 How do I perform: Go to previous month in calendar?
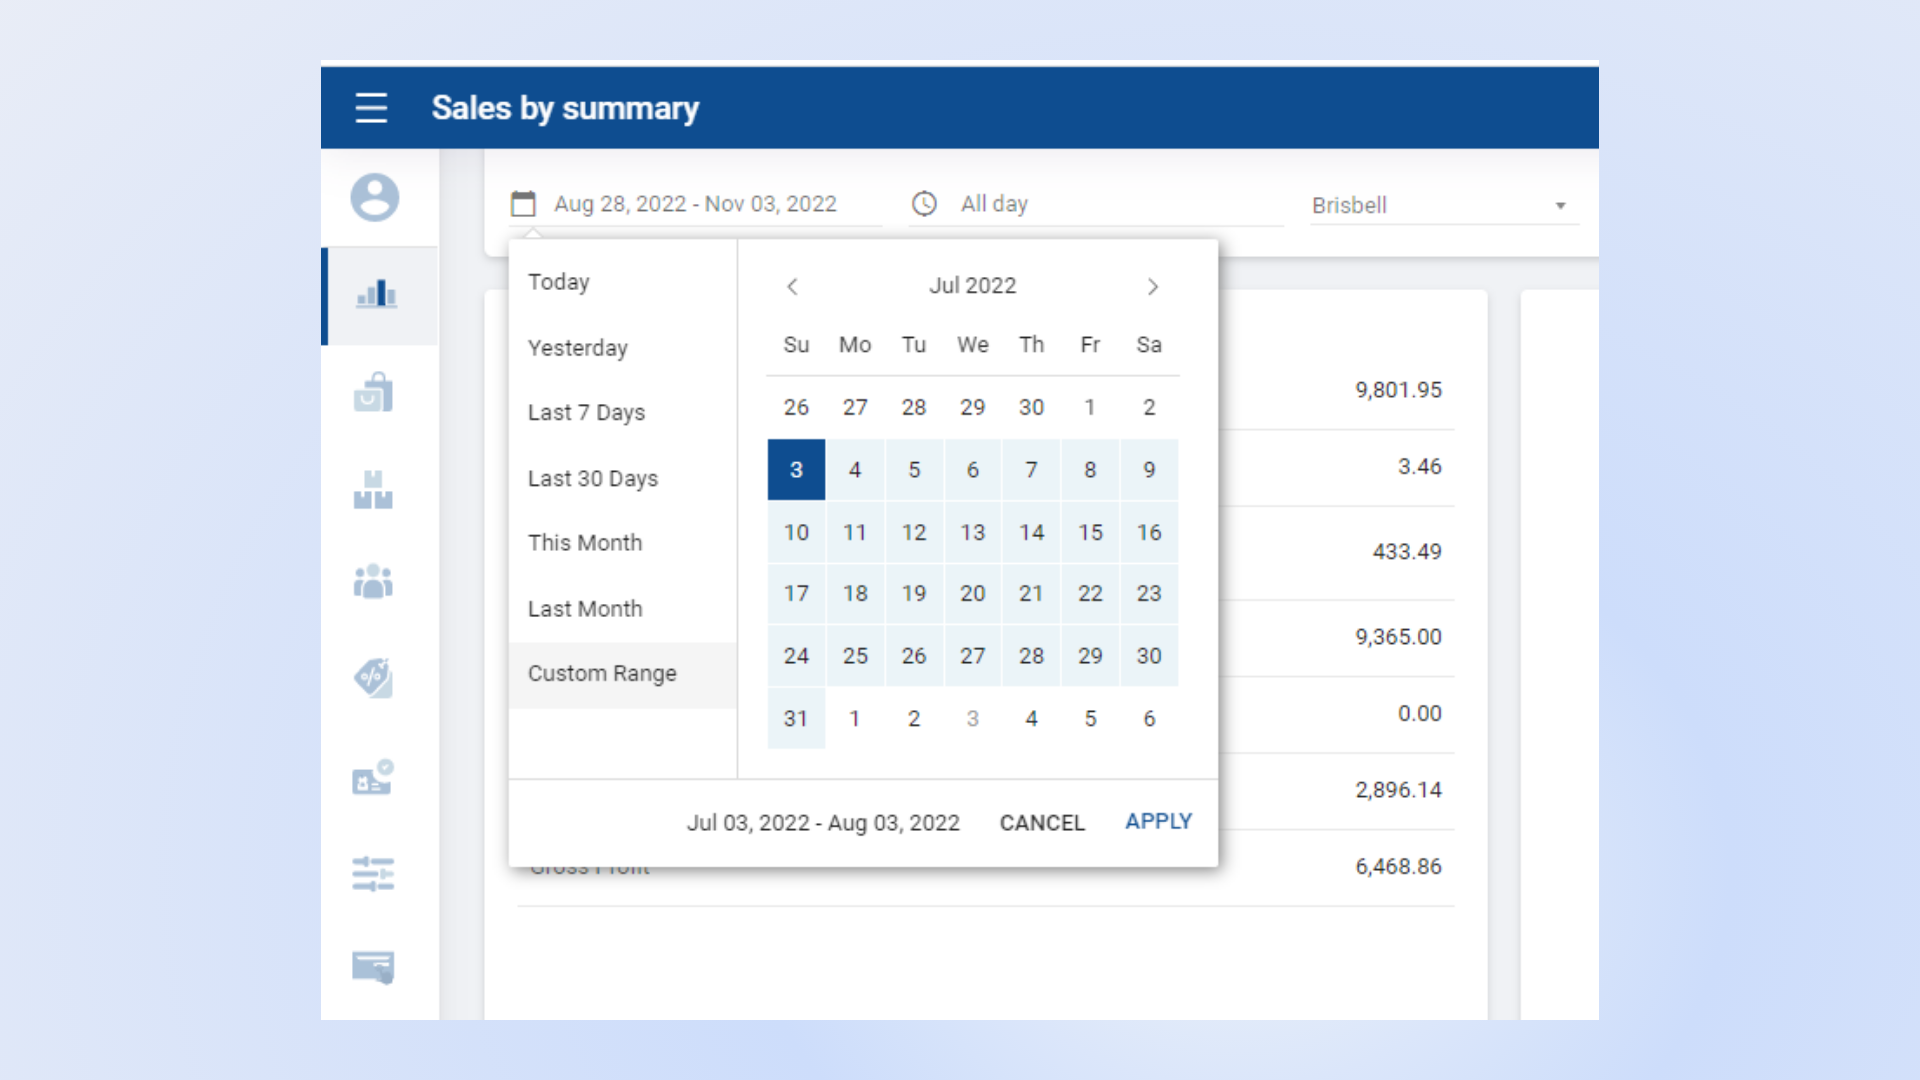(x=792, y=287)
